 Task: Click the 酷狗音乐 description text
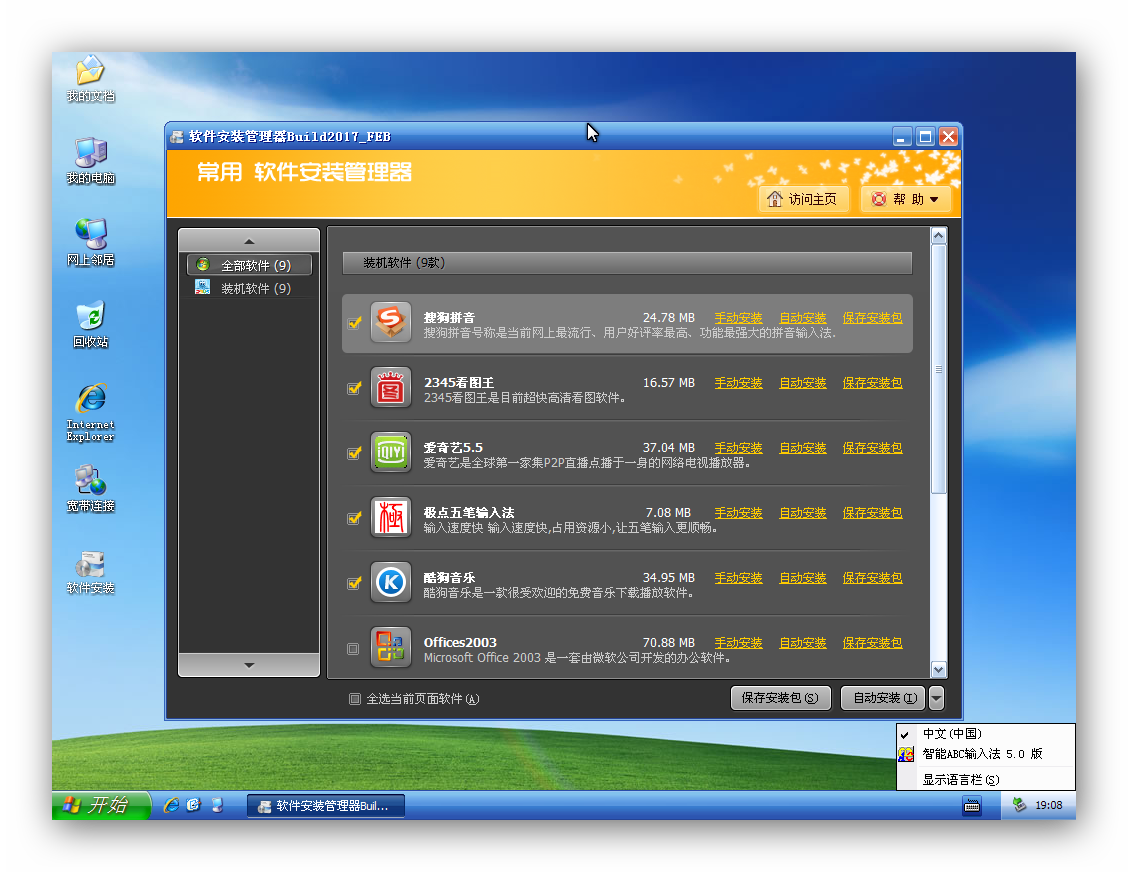click(x=558, y=593)
